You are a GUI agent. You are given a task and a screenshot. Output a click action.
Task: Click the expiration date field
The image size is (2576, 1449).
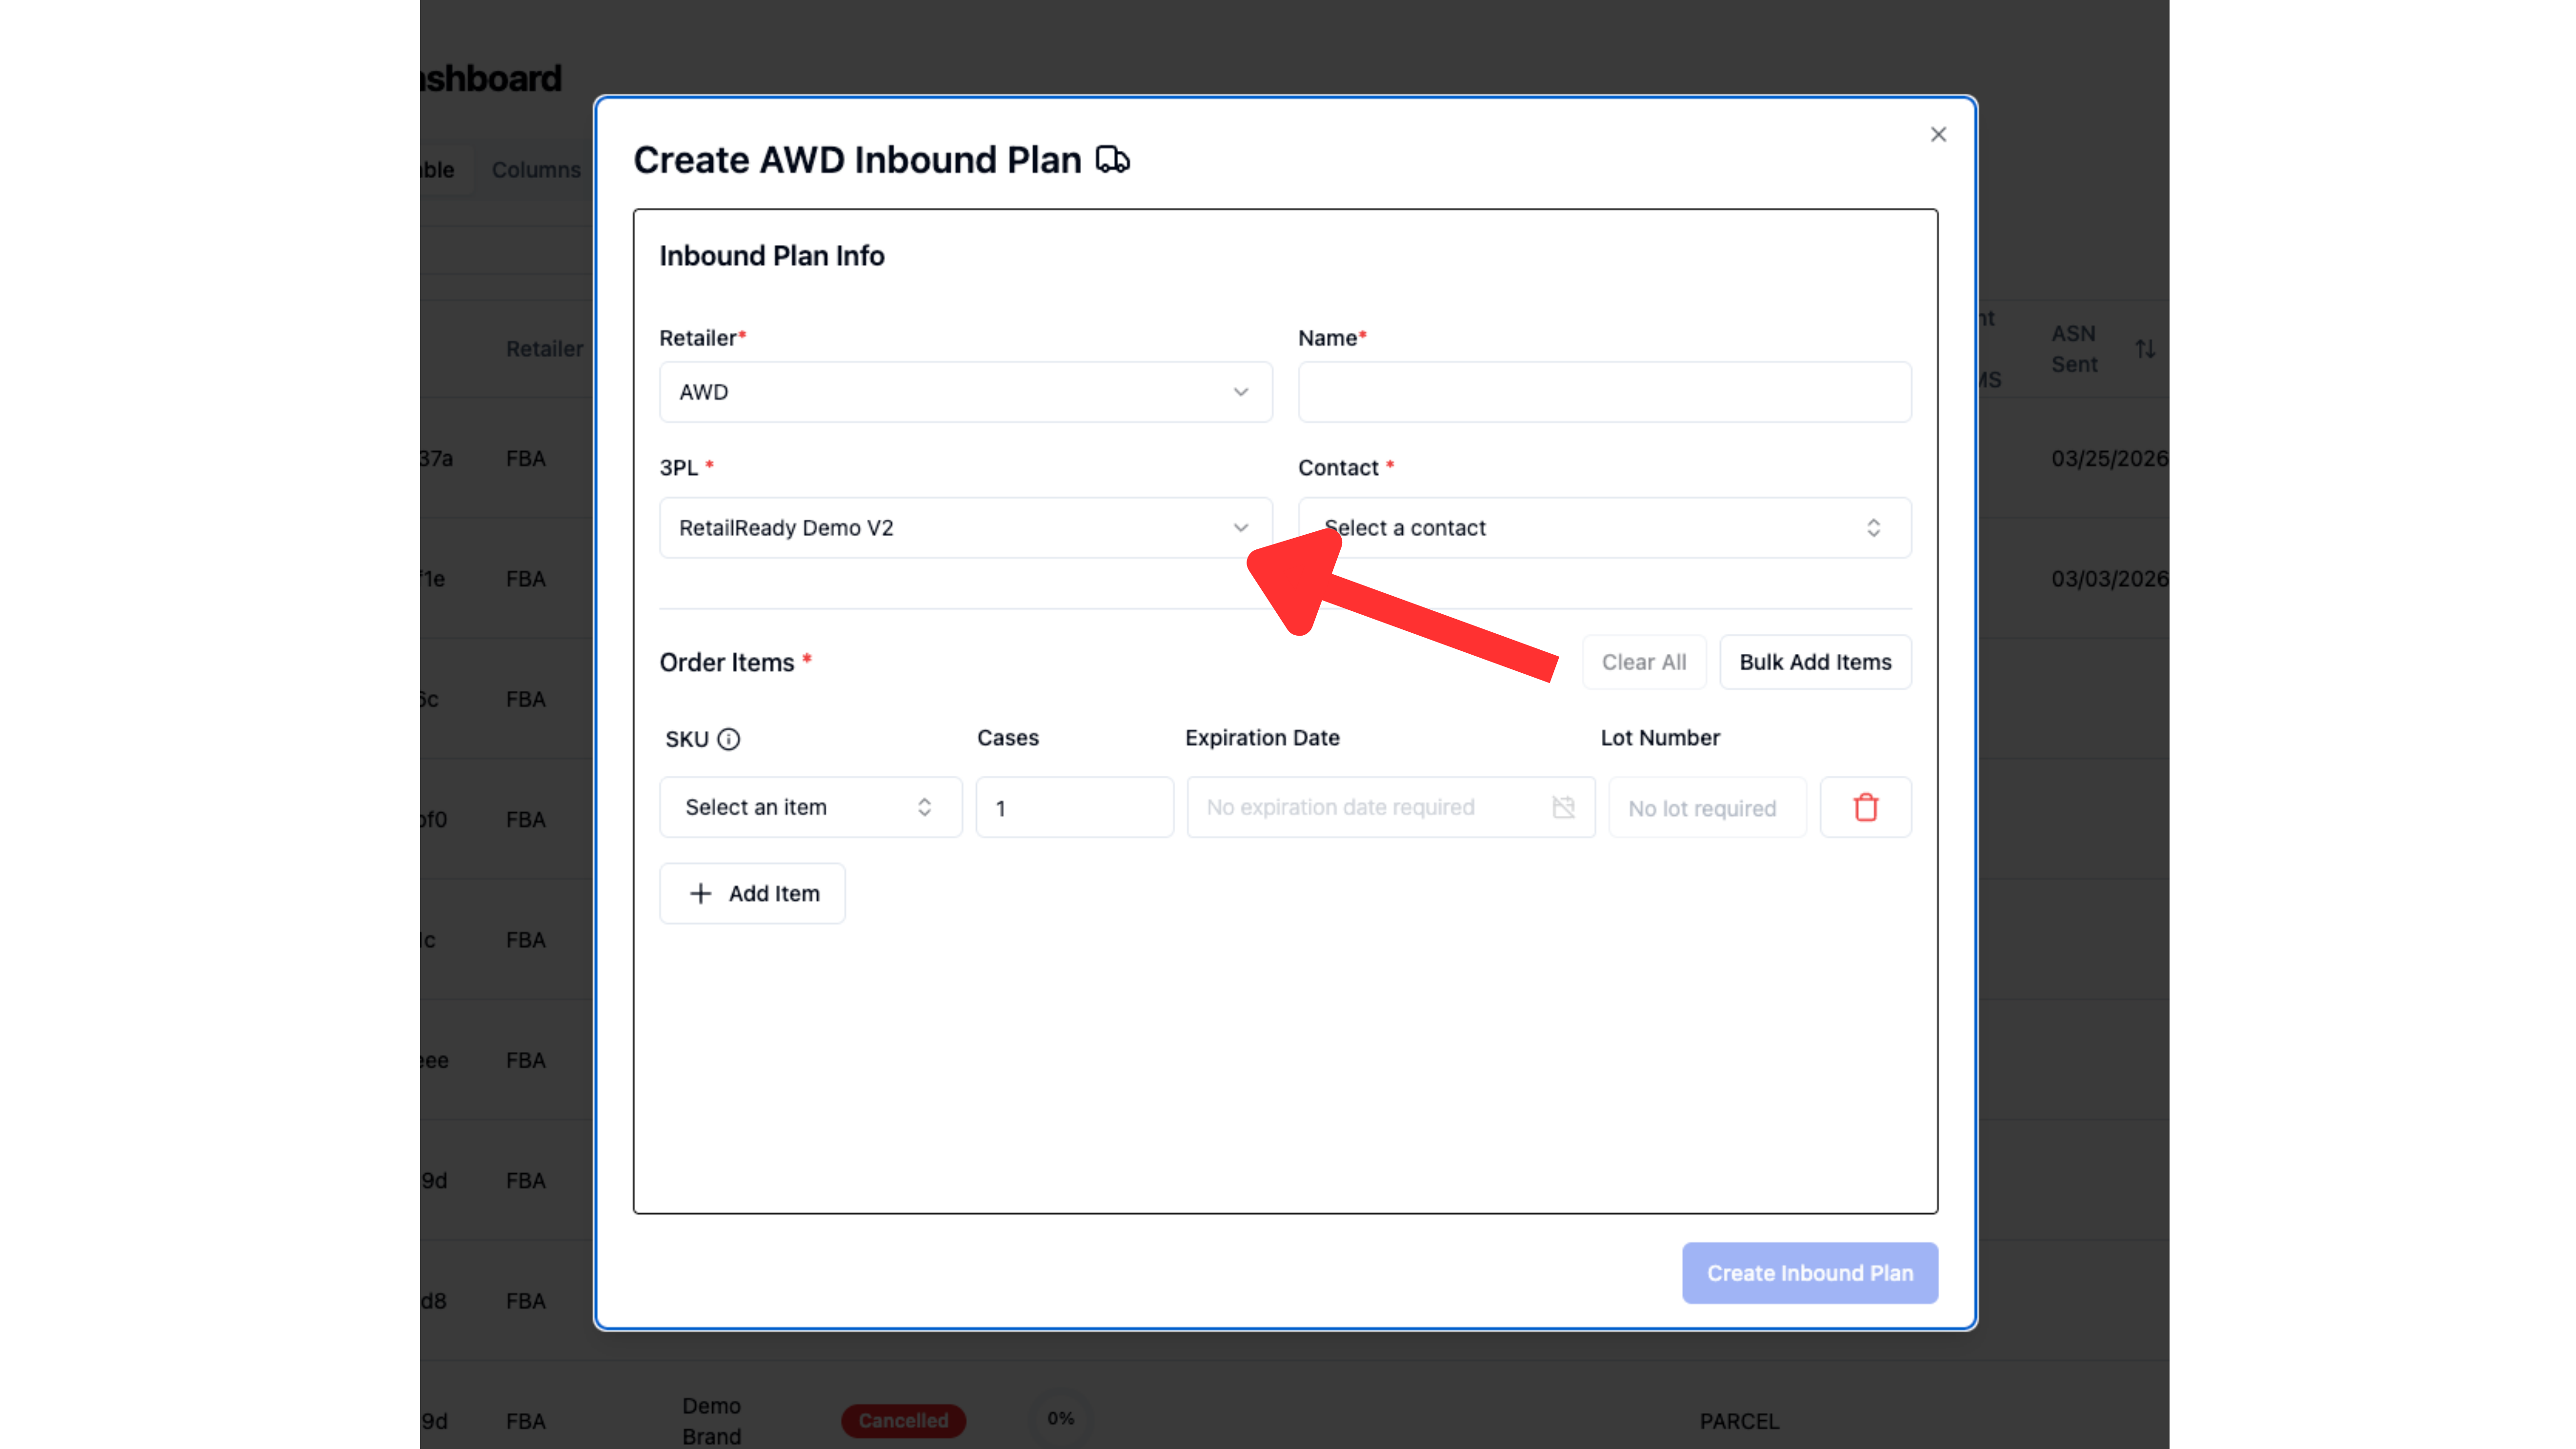(1390, 807)
